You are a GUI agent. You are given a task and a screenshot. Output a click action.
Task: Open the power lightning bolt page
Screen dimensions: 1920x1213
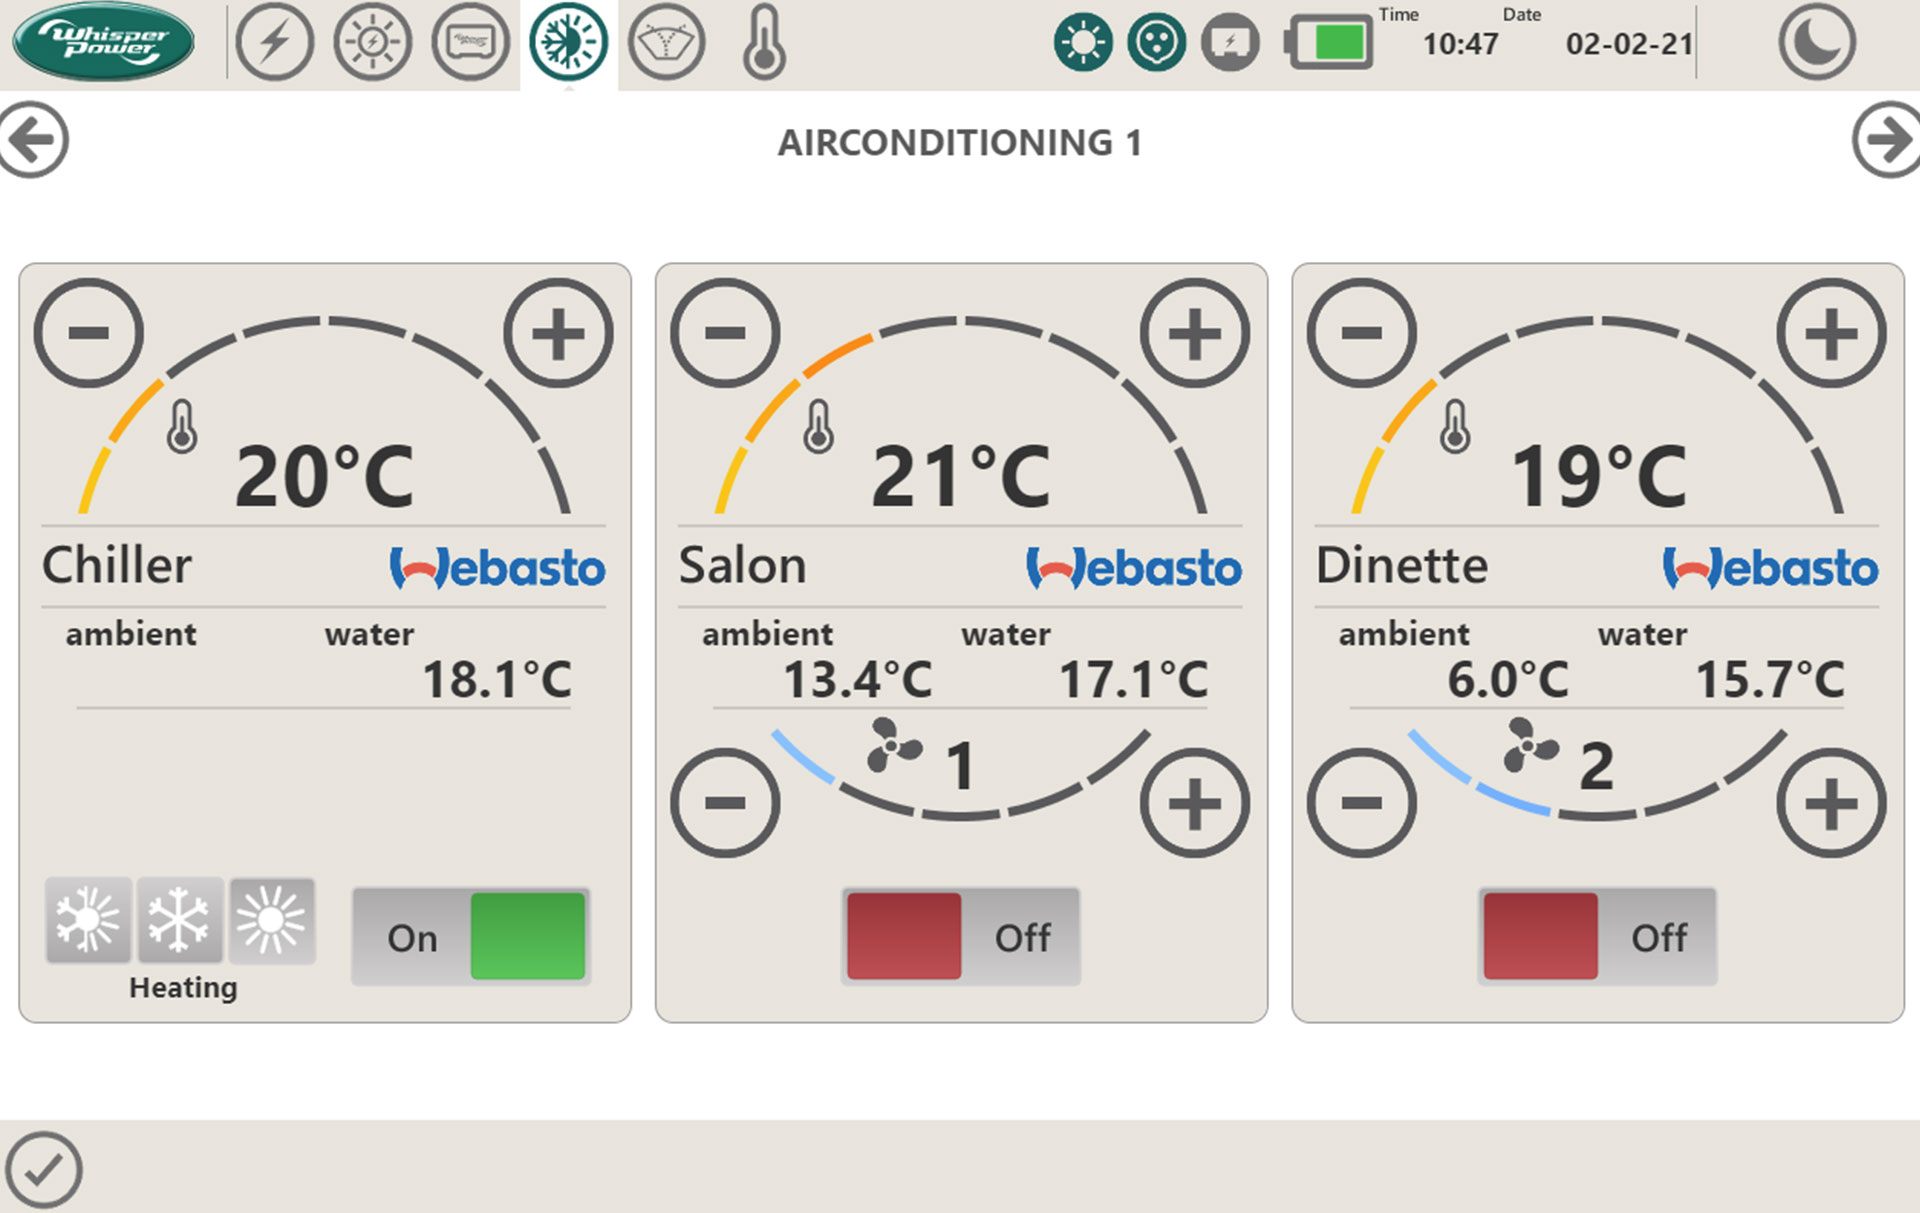(274, 42)
